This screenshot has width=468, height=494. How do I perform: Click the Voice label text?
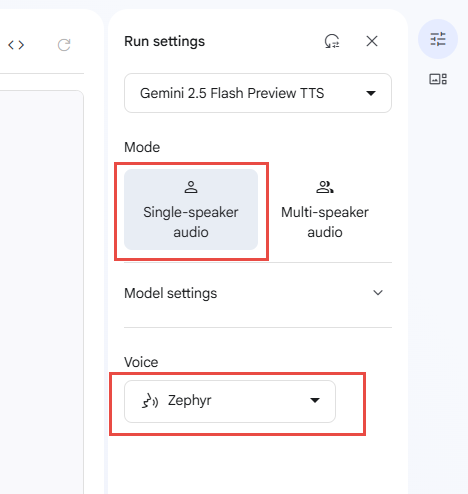pyautogui.click(x=141, y=362)
